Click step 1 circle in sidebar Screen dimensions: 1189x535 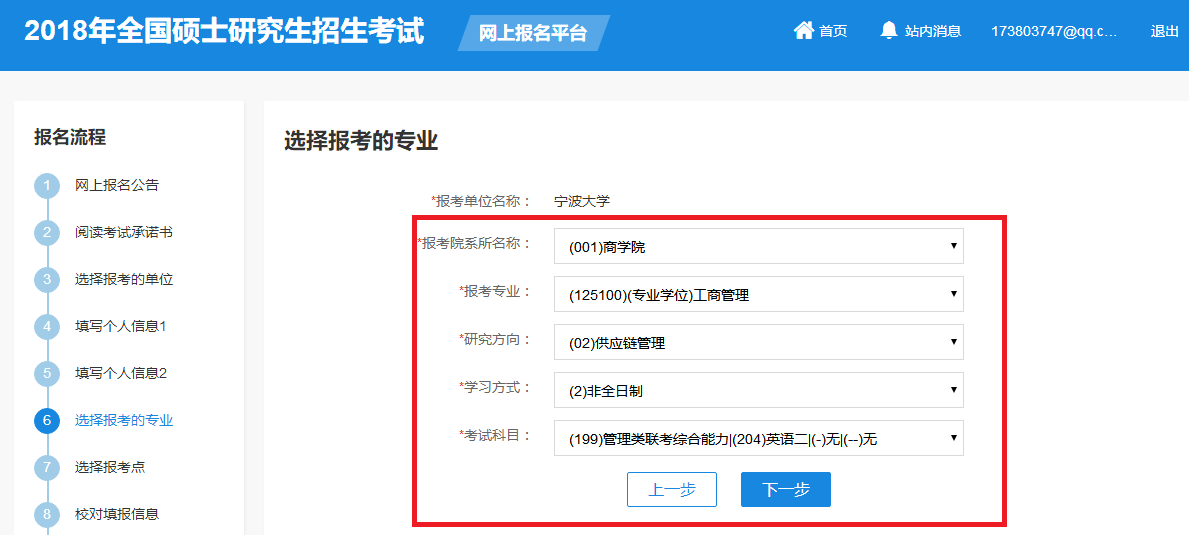point(47,186)
